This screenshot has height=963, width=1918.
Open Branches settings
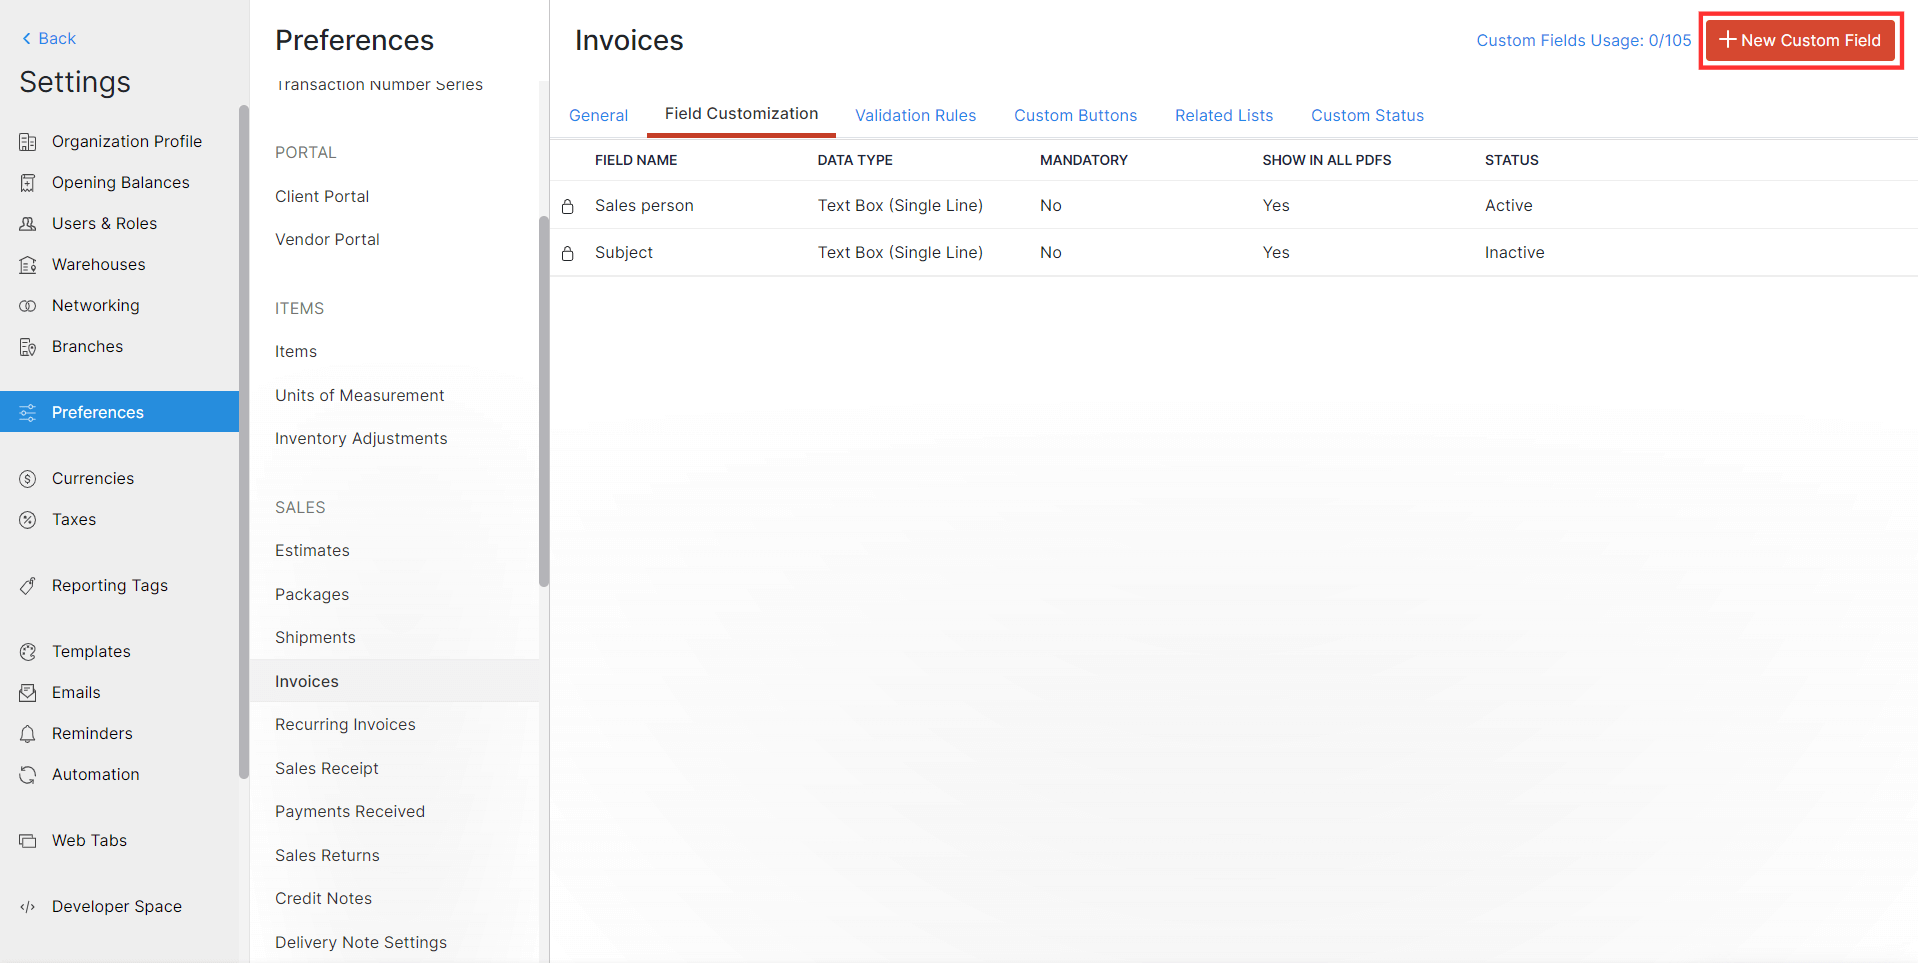(x=87, y=346)
